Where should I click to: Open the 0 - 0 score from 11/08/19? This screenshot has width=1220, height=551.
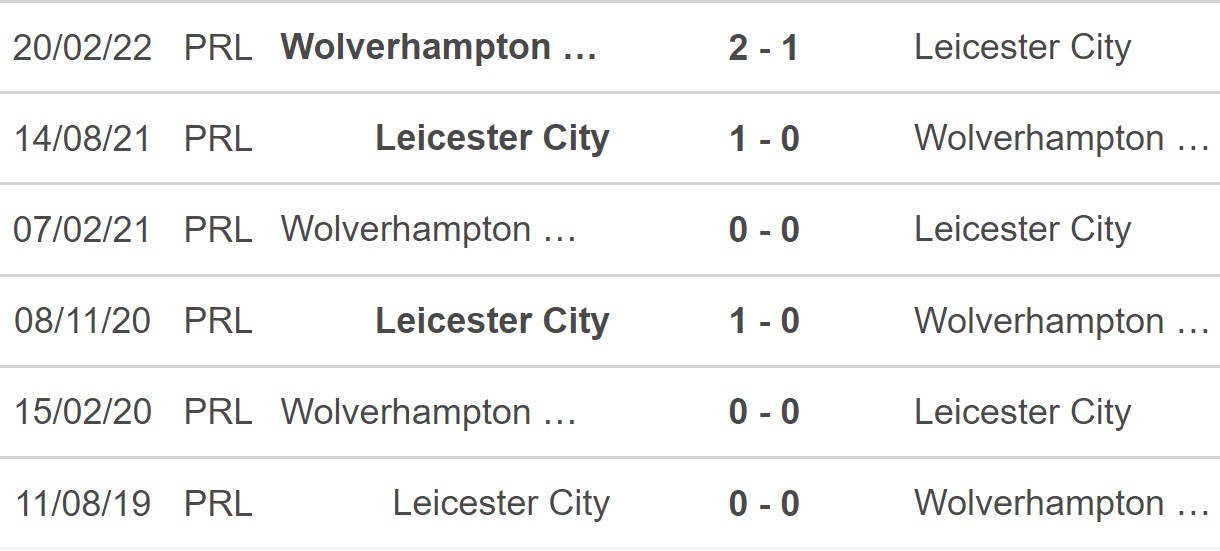tap(764, 503)
